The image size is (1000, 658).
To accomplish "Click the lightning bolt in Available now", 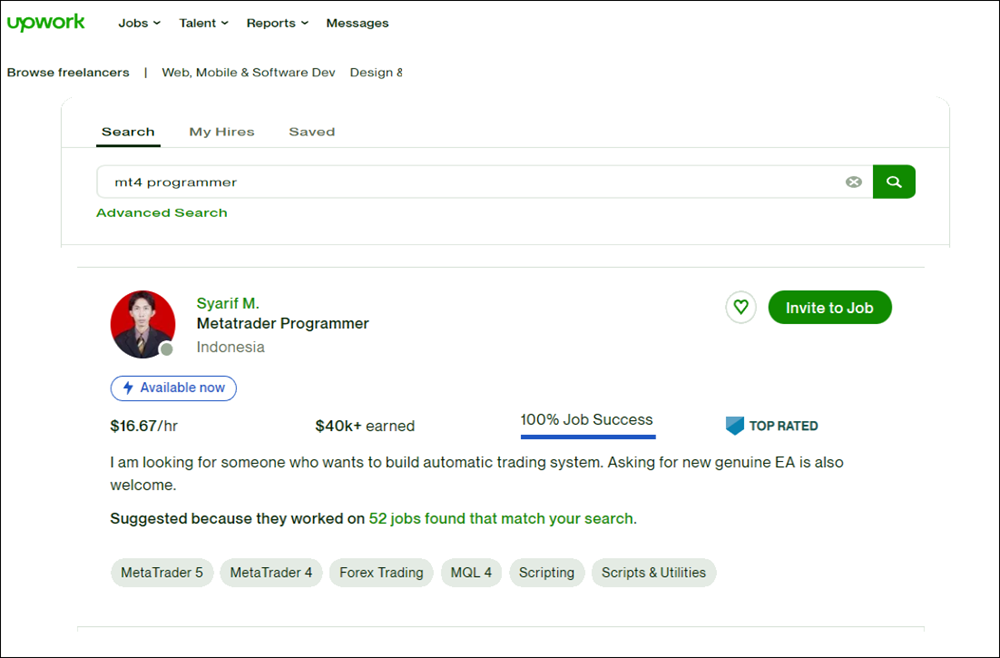I will coord(128,388).
